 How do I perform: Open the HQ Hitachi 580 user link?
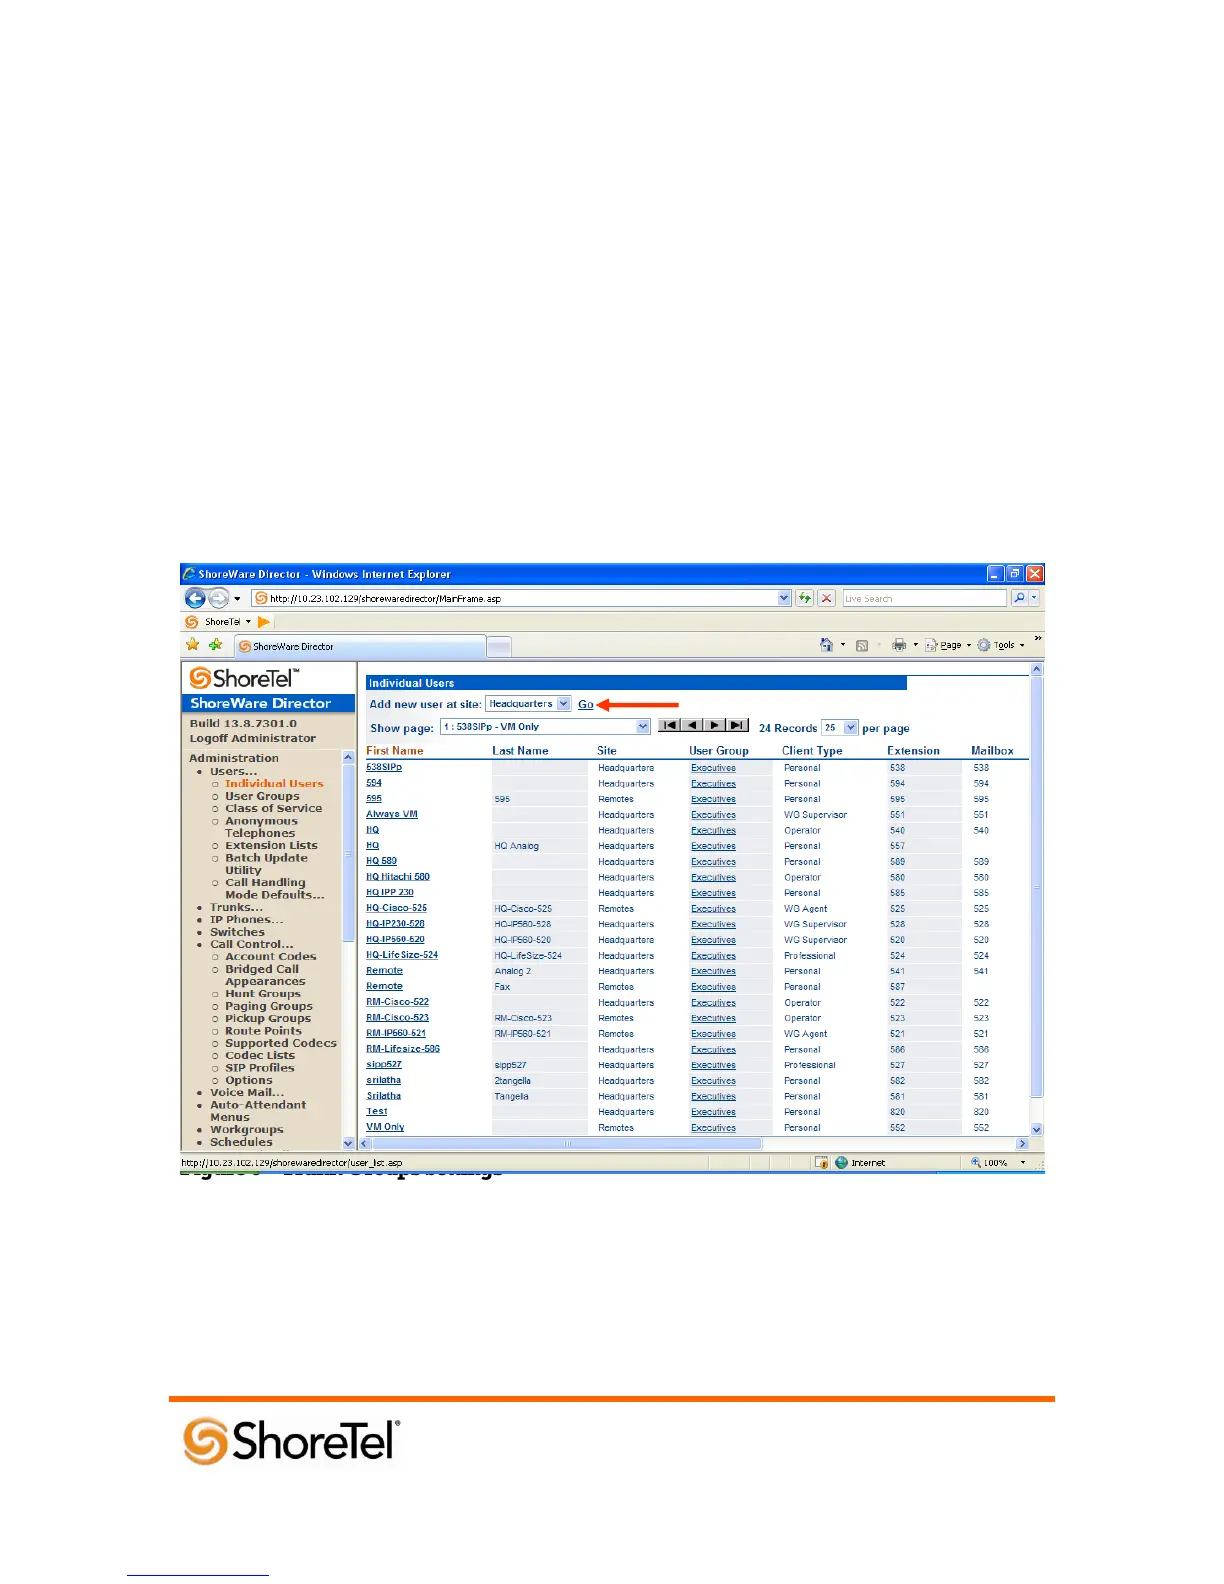[398, 877]
